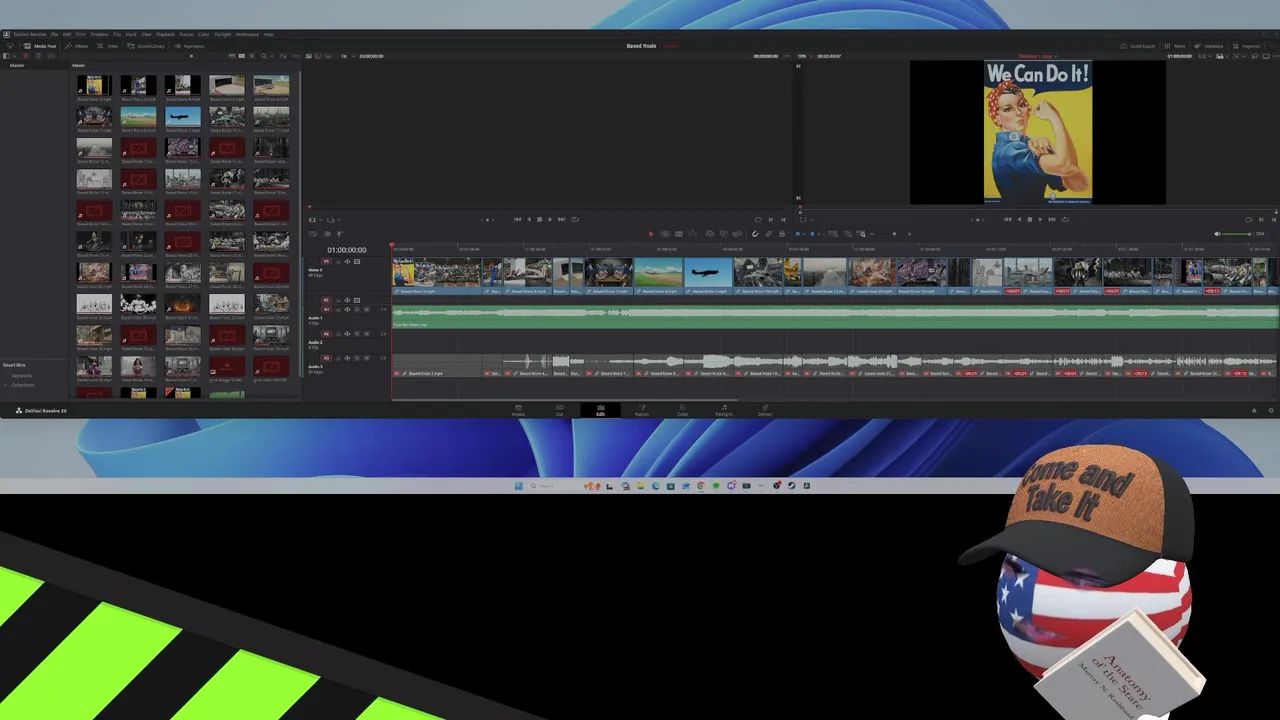1280x720 pixels.
Task: Open the Fairlight menu
Action: [x=222, y=34]
